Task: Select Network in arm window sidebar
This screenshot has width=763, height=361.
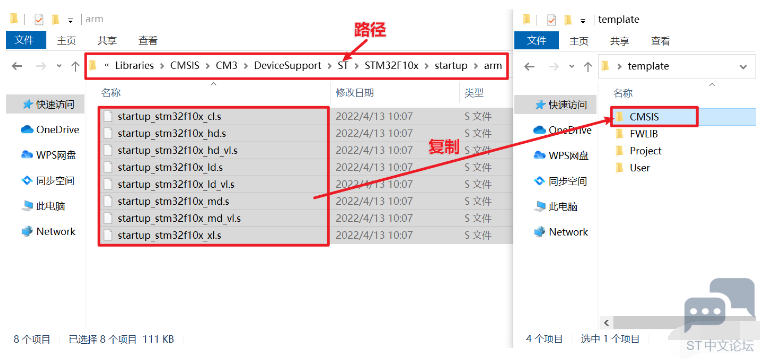Action: (49, 231)
